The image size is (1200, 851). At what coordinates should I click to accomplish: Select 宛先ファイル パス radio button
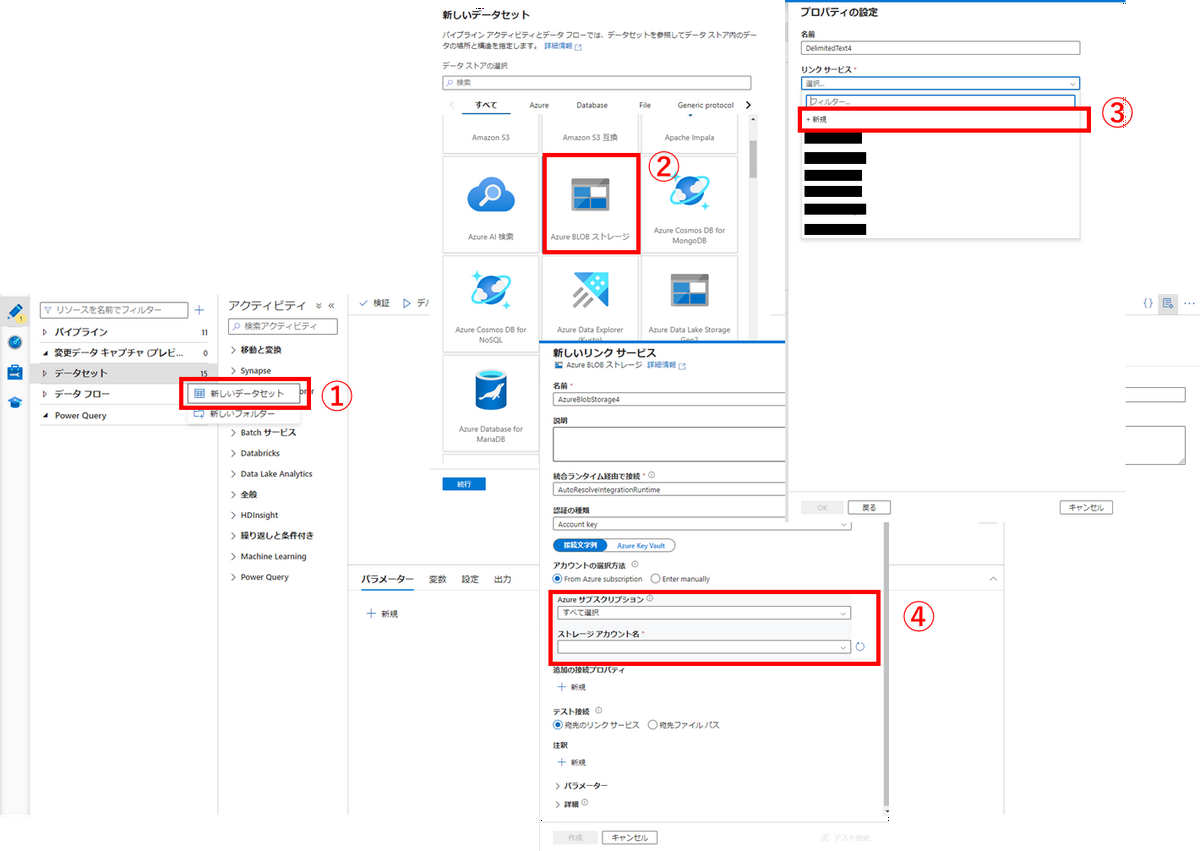click(x=653, y=725)
